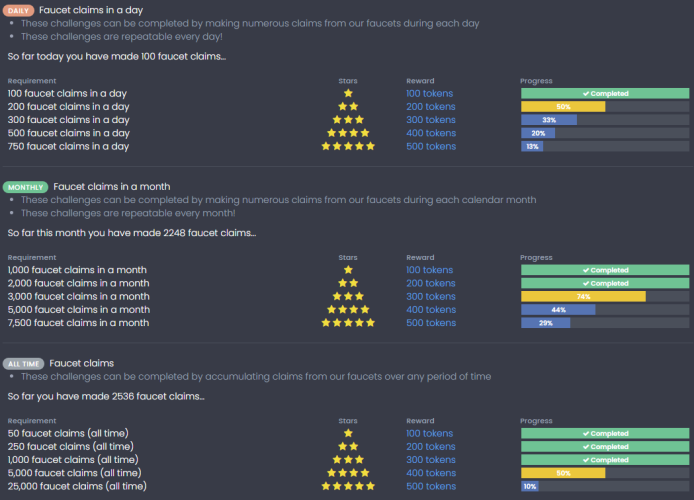The width and height of the screenshot is (694, 500).
Task: Click five stars beside 750 faucet claims
Action: pyautogui.click(x=348, y=146)
